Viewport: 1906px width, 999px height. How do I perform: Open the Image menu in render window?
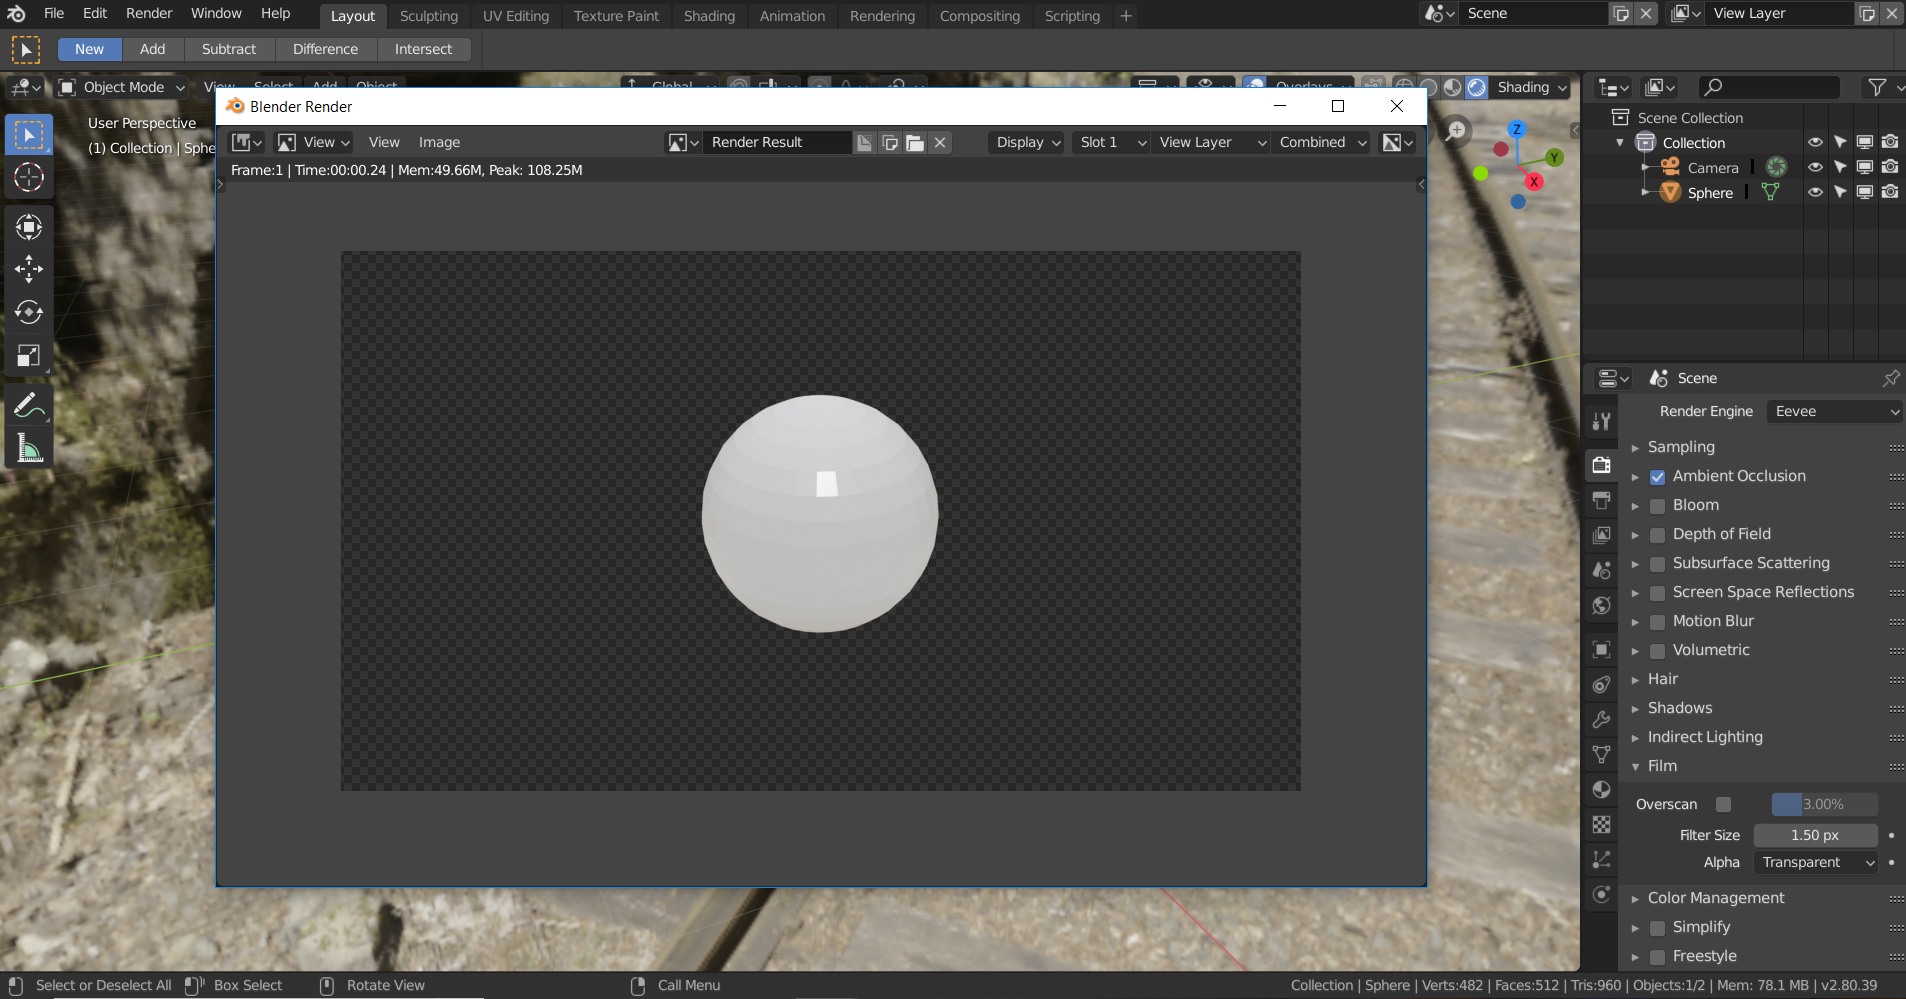439,142
